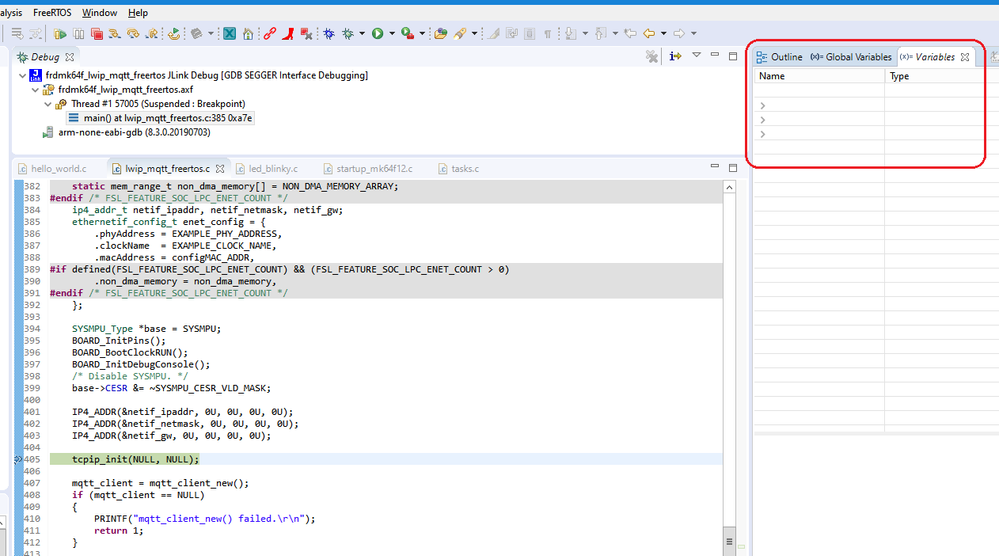Click the green Run play icon

(378, 34)
